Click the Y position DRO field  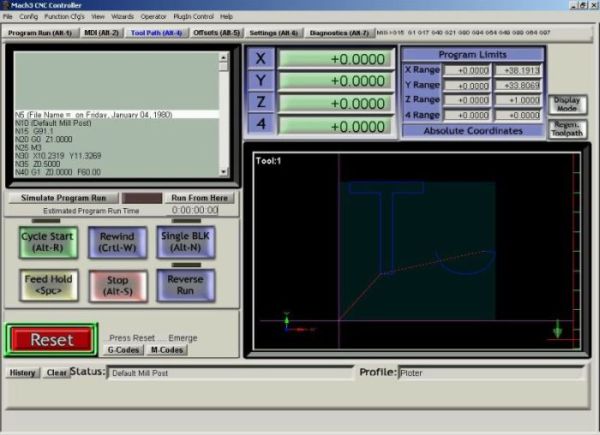pyautogui.click(x=335, y=81)
